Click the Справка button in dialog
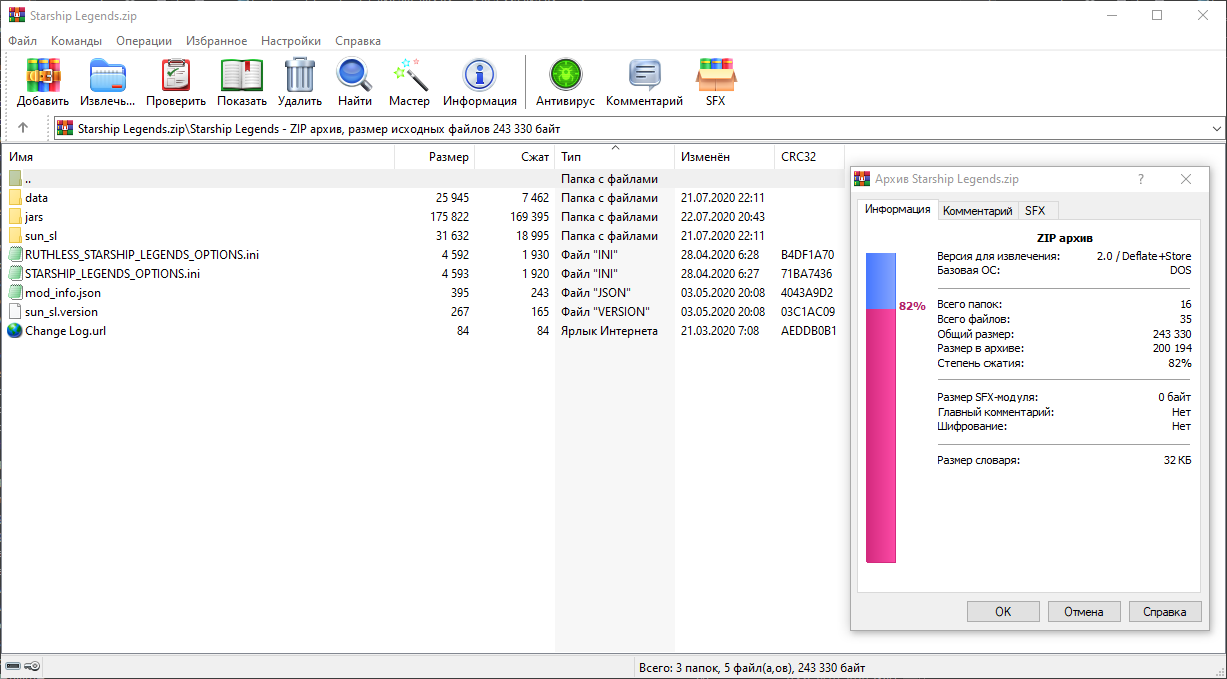 (1165, 612)
